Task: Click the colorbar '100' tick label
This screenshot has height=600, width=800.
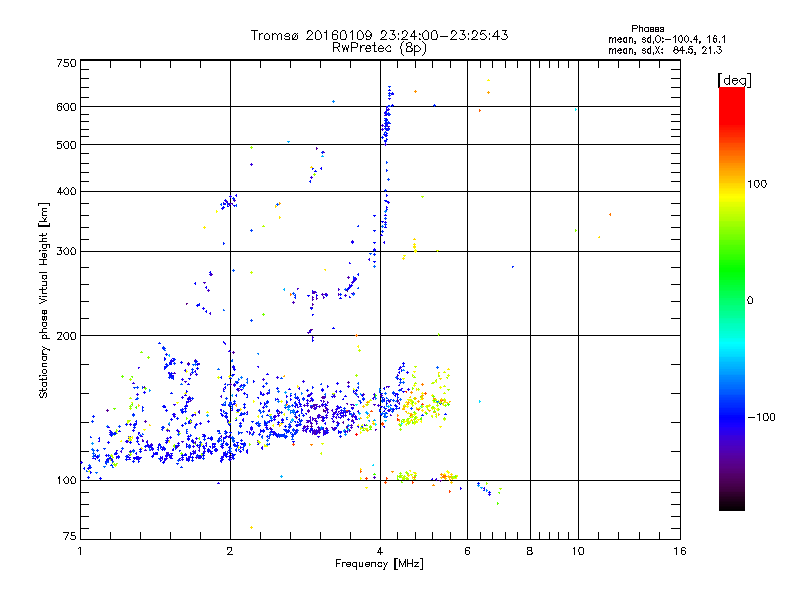Action: pyautogui.click(x=757, y=184)
